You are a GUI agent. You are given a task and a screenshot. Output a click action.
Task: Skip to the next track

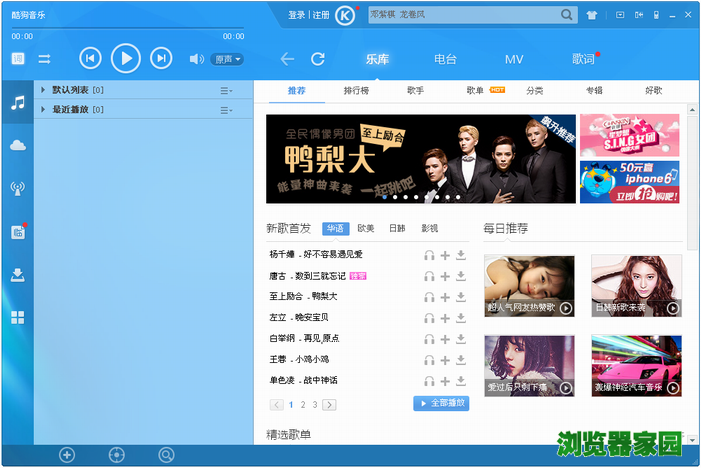pos(161,59)
